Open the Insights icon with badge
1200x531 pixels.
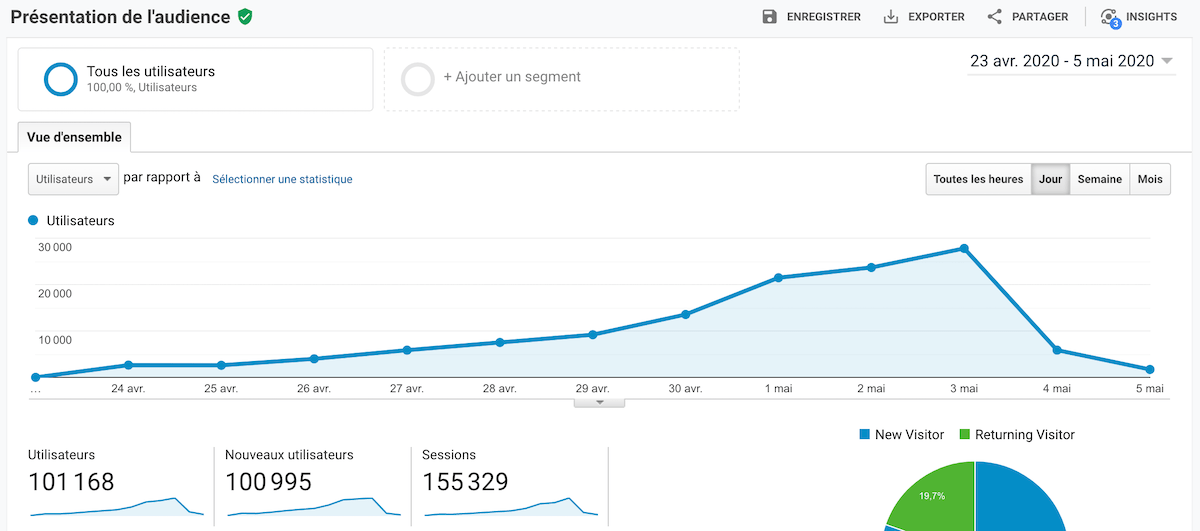pyautogui.click(x=1109, y=18)
